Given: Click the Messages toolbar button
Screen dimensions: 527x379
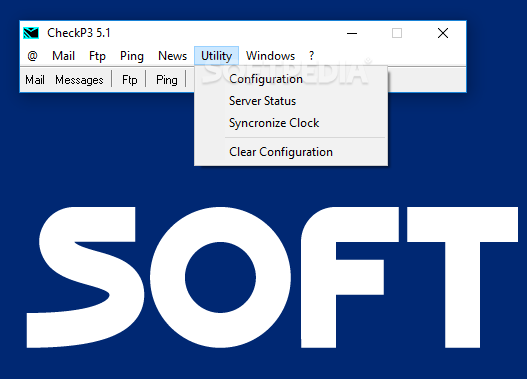Looking at the screenshot, I should click(x=79, y=80).
